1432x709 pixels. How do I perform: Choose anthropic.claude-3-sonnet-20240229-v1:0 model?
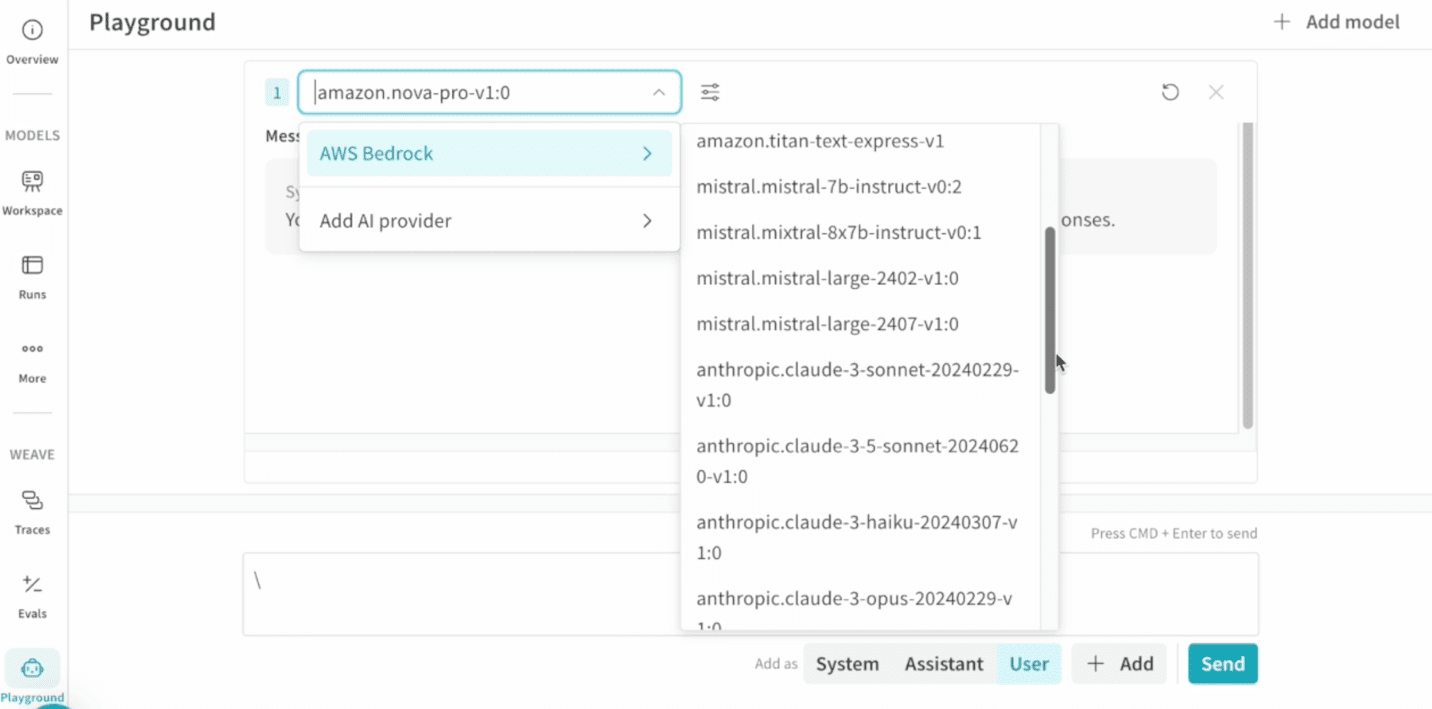click(x=856, y=385)
